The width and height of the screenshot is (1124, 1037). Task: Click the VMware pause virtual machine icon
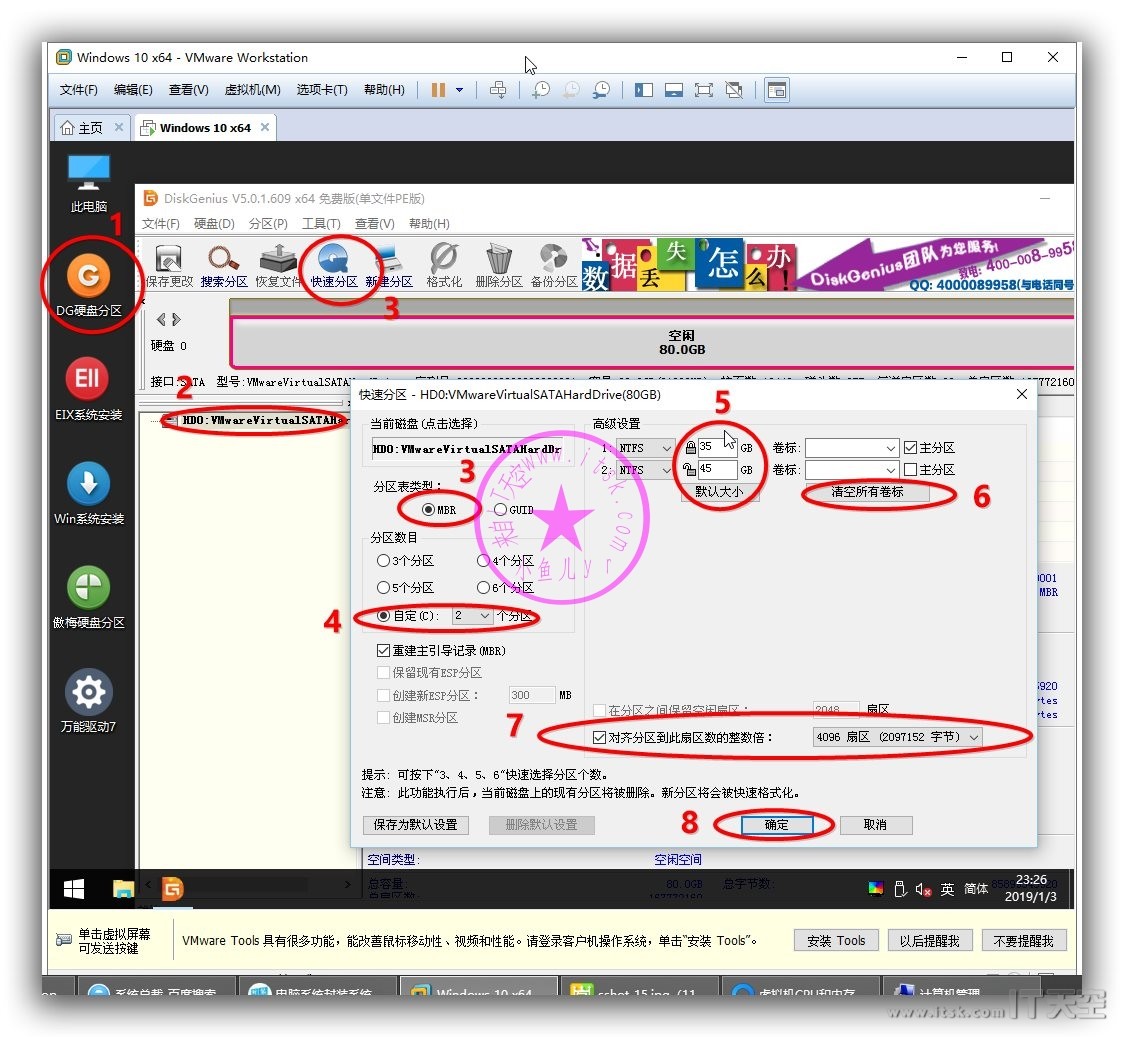click(x=438, y=90)
